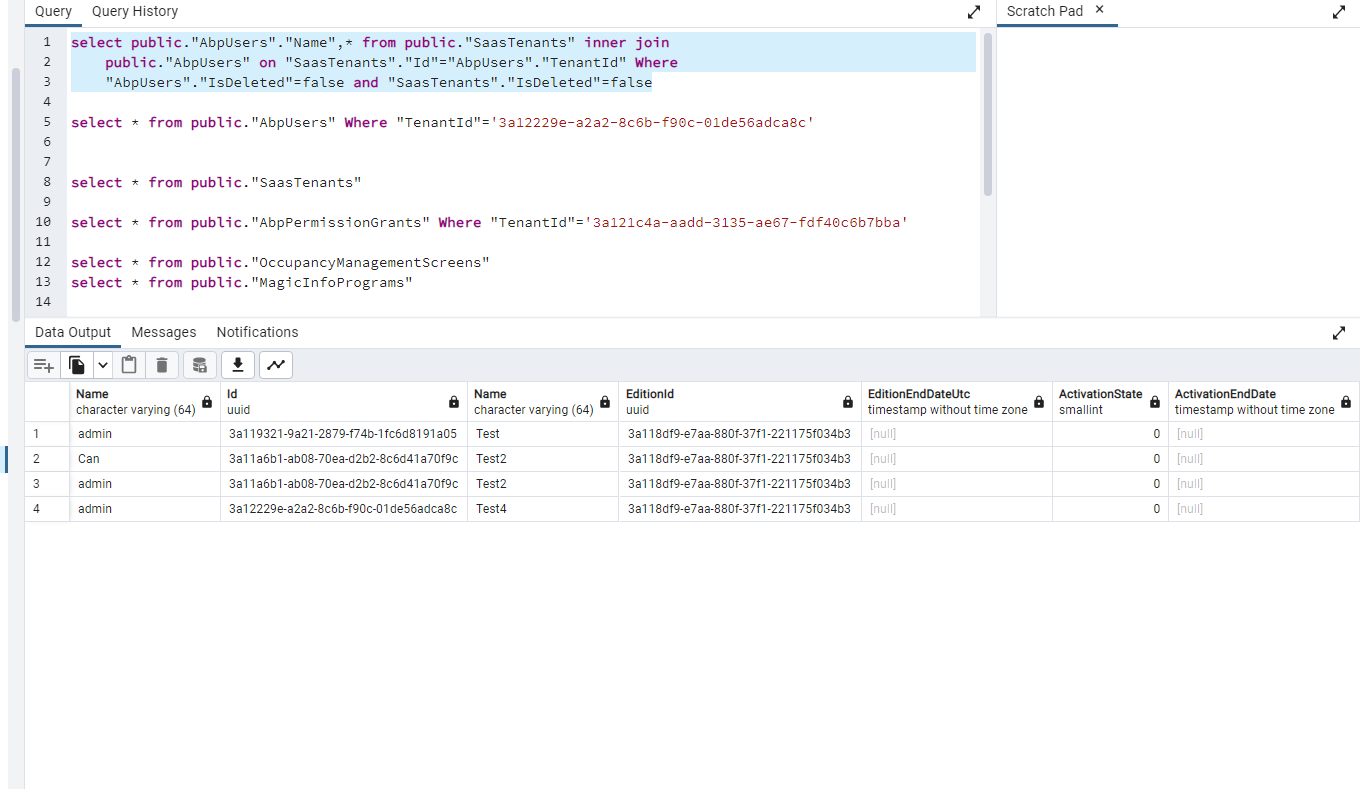
Task: Open the Notifications tab
Action: [257, 332]
